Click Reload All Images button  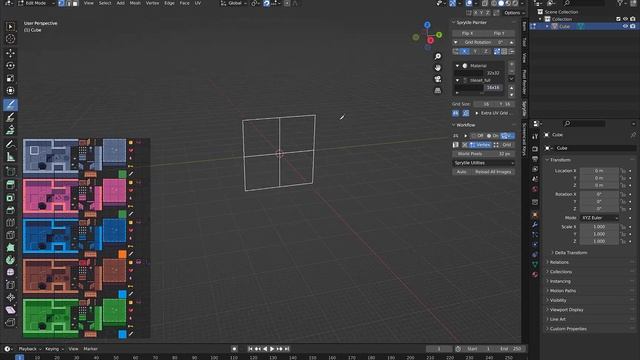pyautogui.click(x=493, y=172)
